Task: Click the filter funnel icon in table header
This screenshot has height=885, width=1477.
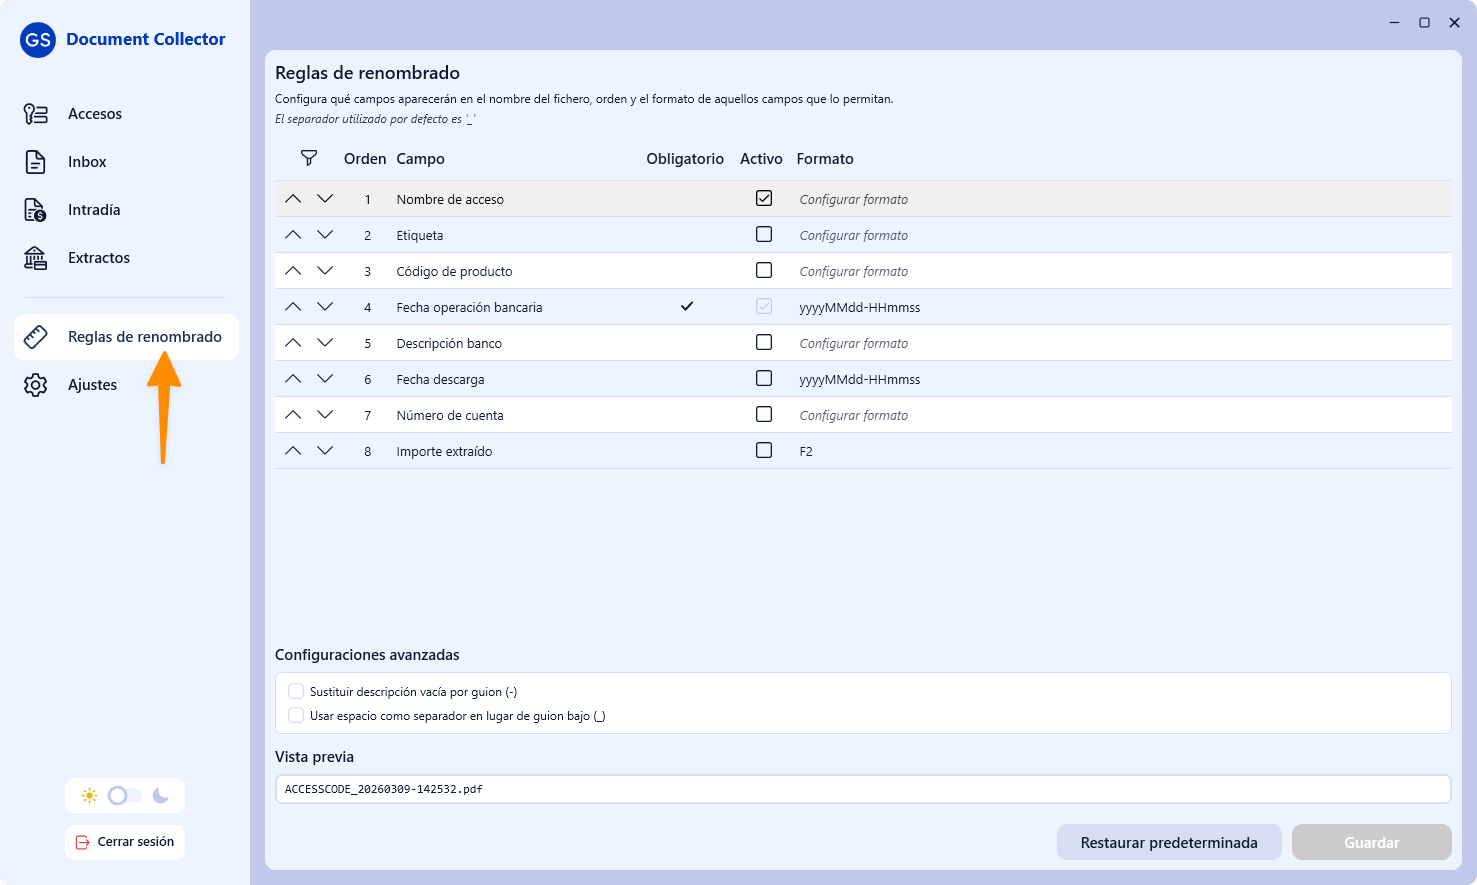Action: (x=309, y=158)
